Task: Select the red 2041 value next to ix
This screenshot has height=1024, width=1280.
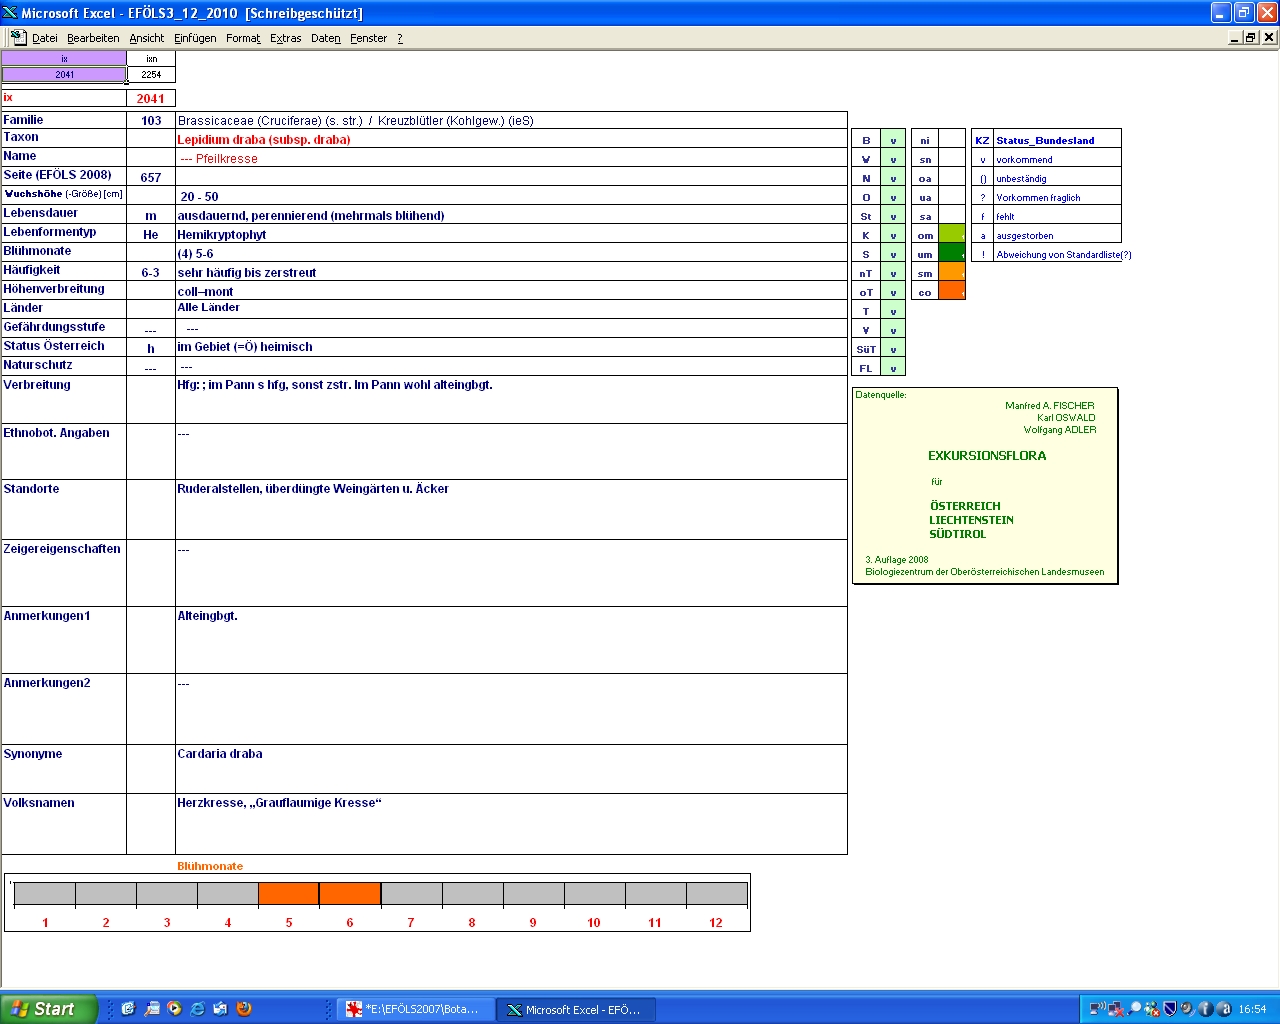Action: click(151, 98)
